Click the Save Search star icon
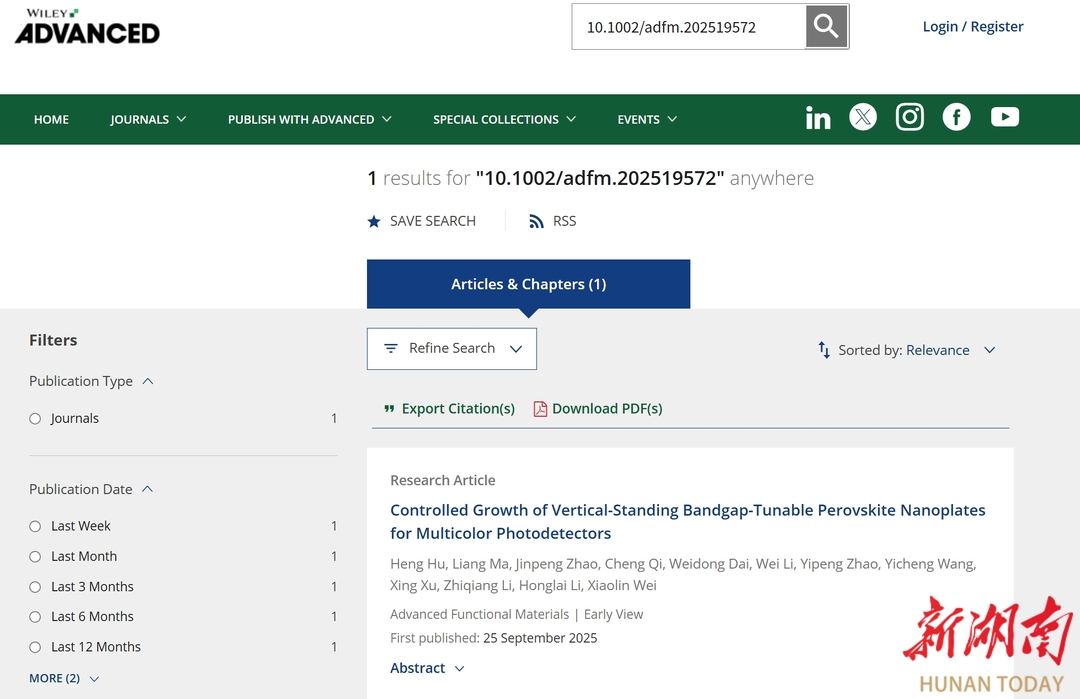 pos(374,221)
